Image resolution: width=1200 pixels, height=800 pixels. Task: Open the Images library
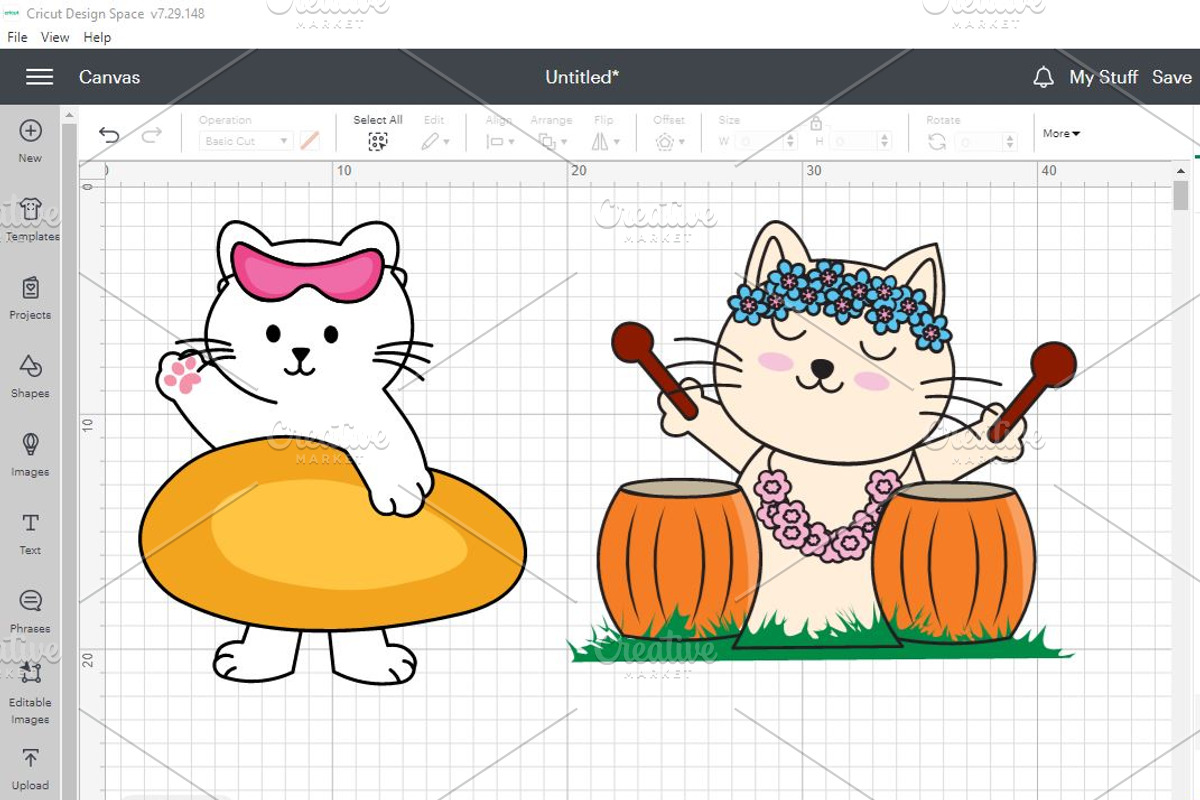[x=30, y=455]
